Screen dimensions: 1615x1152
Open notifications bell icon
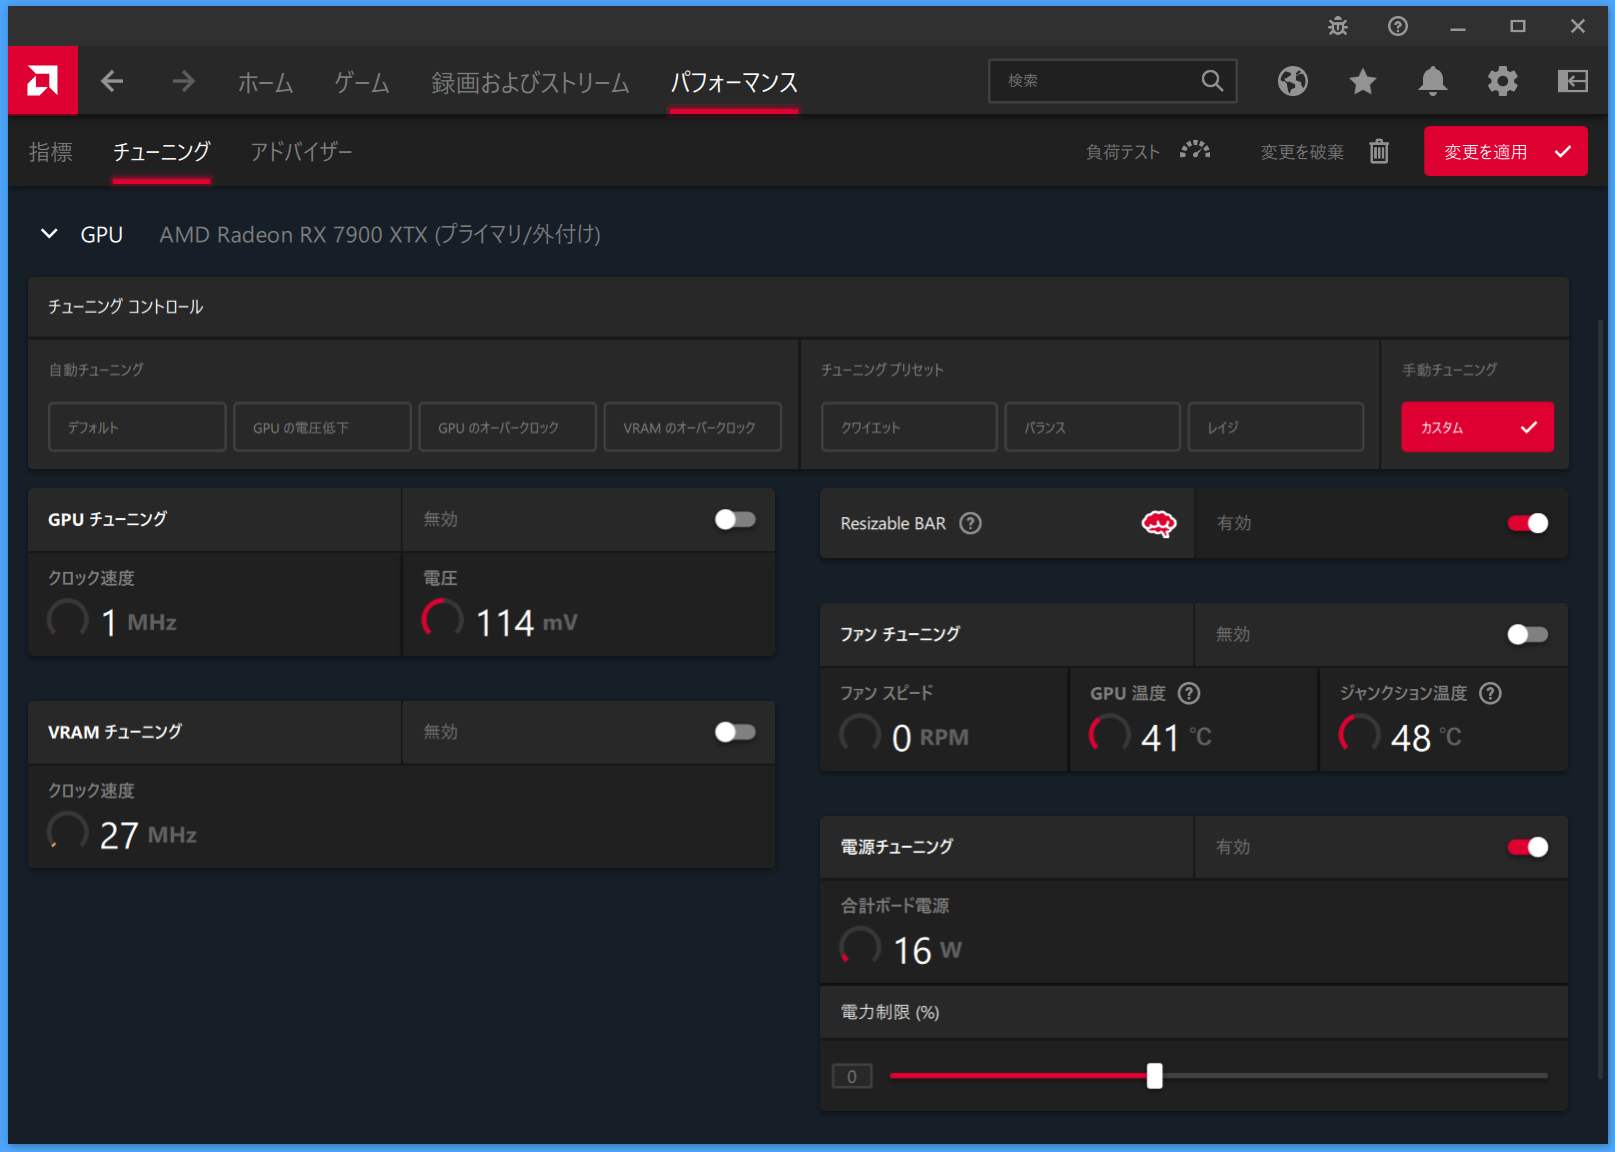1433,81
